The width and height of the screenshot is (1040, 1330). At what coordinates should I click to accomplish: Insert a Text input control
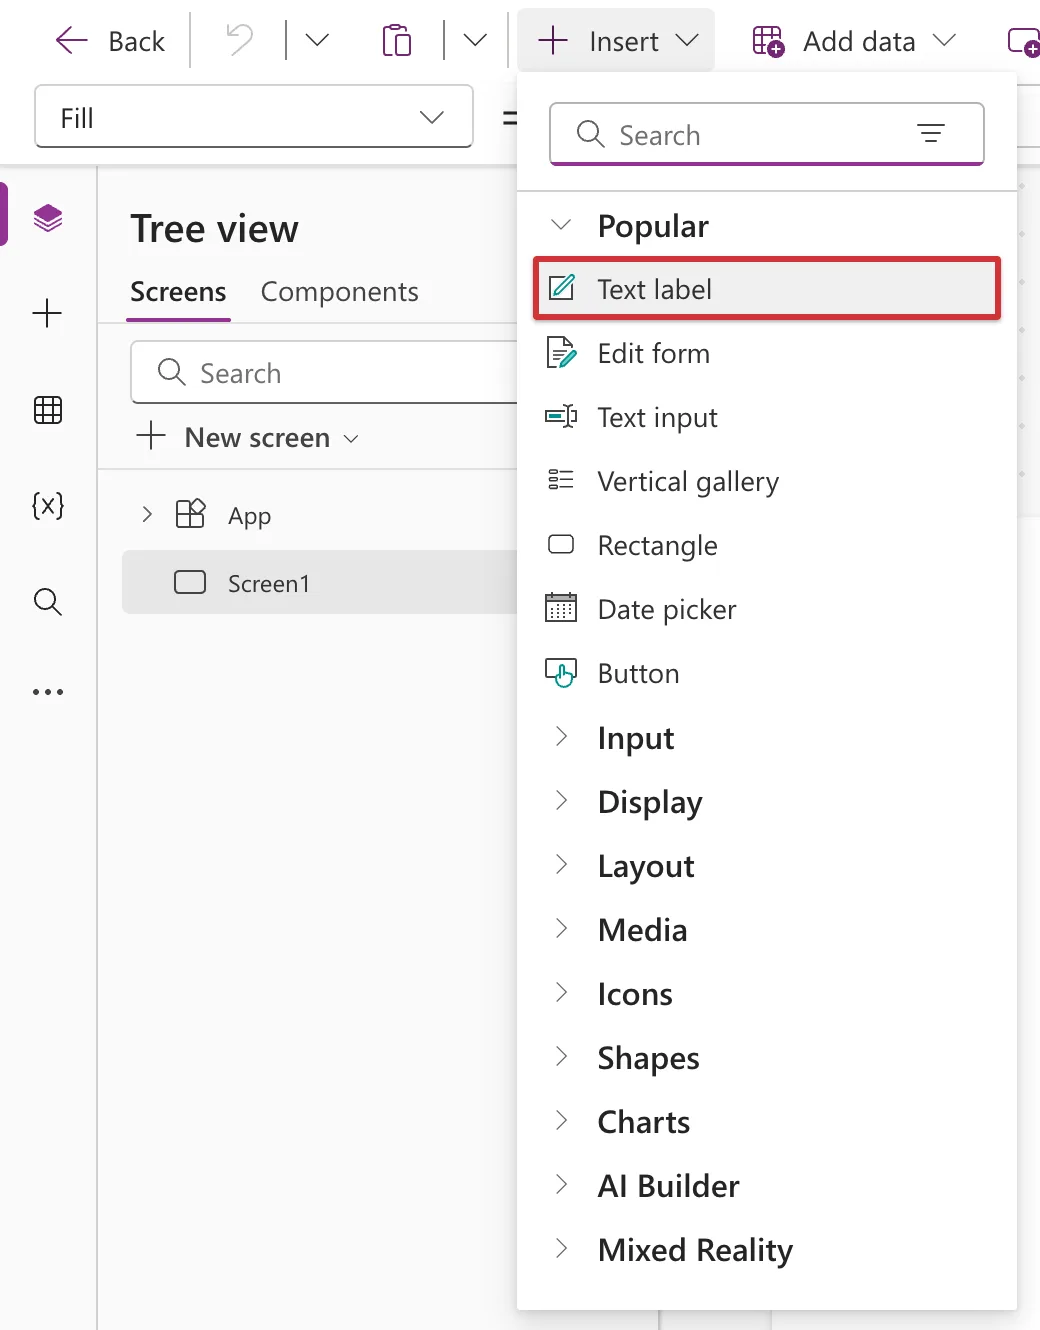767,417
